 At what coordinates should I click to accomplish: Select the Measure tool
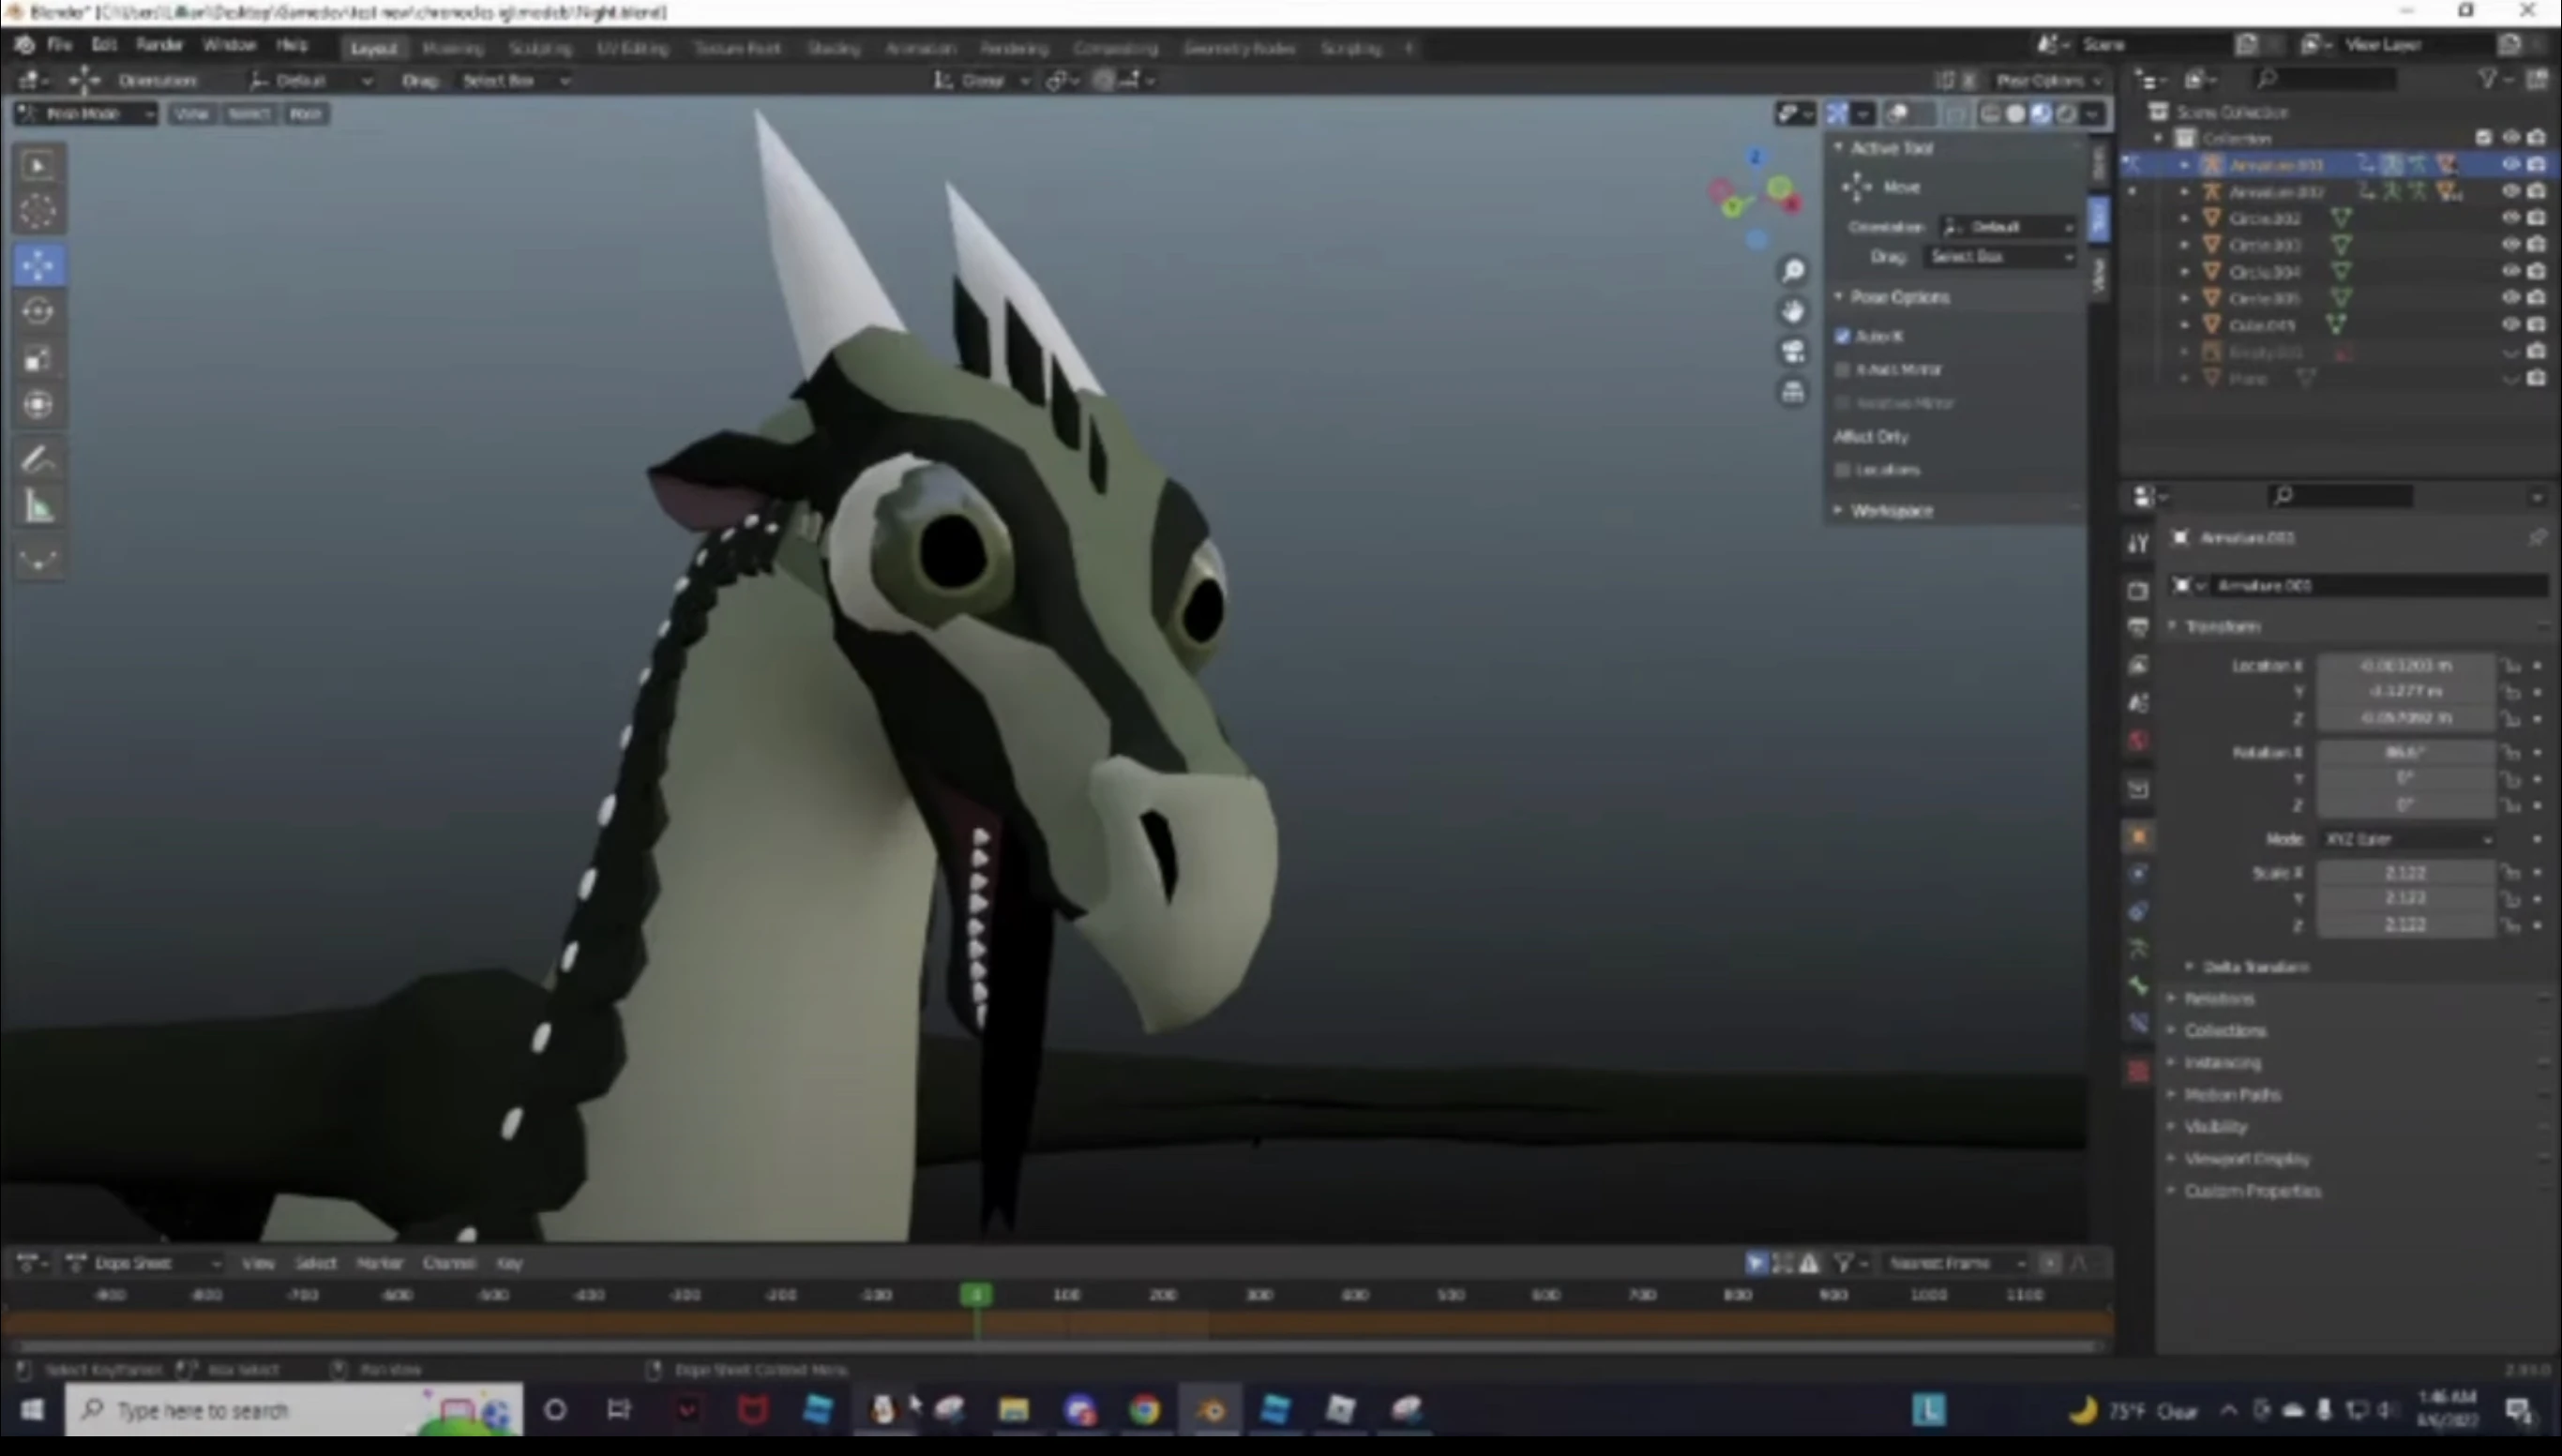[38, 508]
